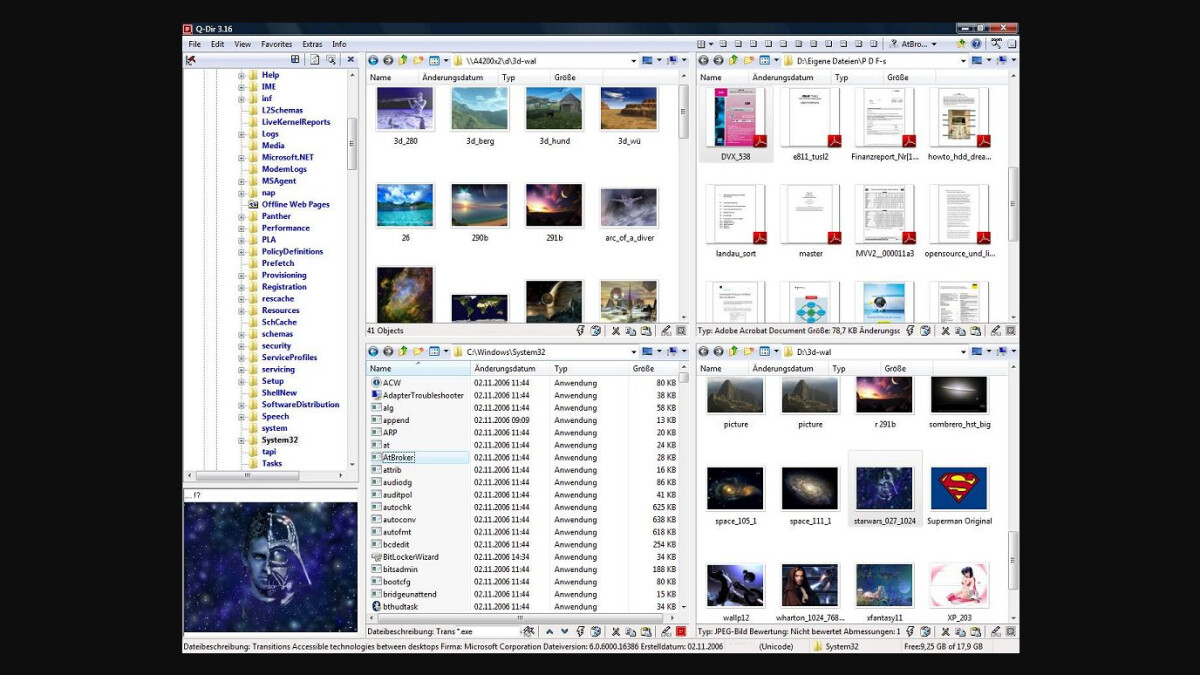Go back in the C:\Windows\System32 pane
The image size is (1200, 675).
[x=373, y=352]
